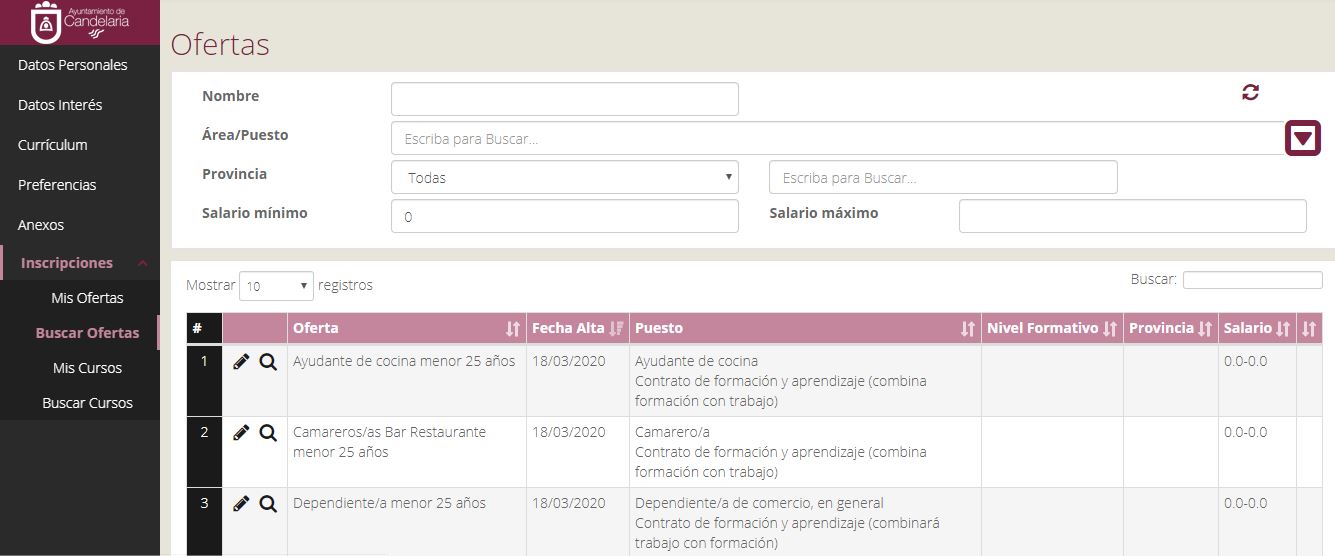Sort table by the Puesto column
Image resolution: width=1335 pixels, height=556 pixels.
tap(805, 328)
